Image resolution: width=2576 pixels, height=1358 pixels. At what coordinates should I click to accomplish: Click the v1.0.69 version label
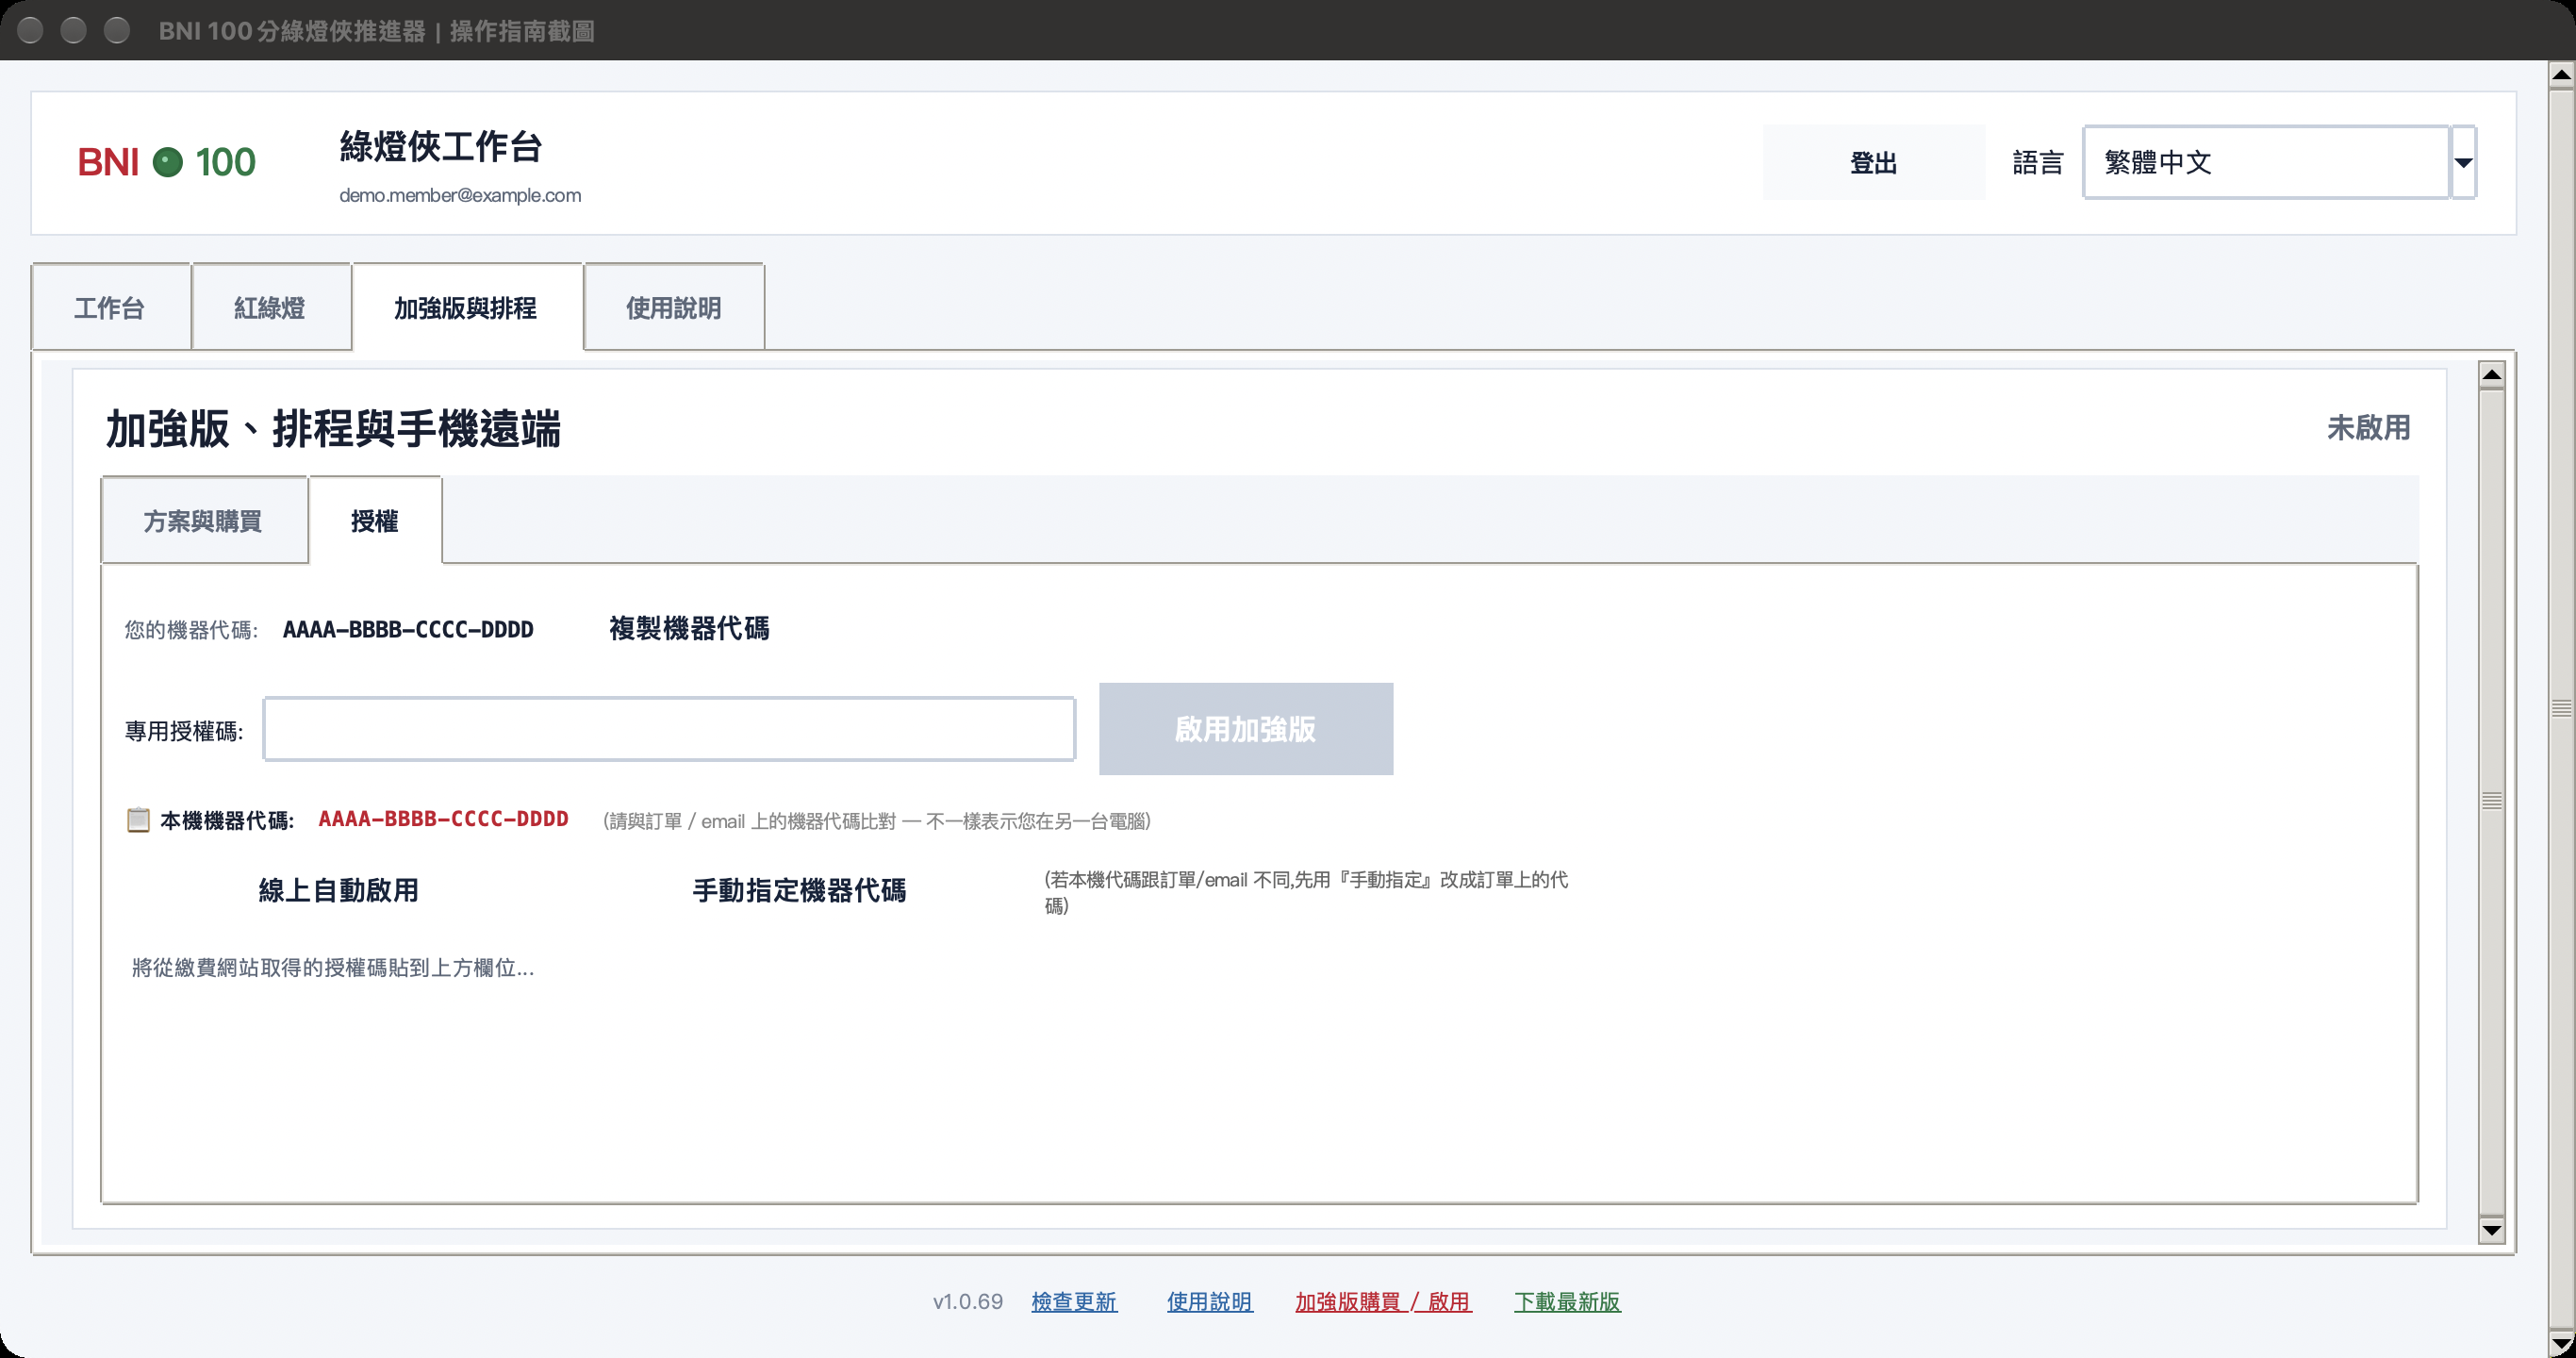click(x=967, y=1301)
